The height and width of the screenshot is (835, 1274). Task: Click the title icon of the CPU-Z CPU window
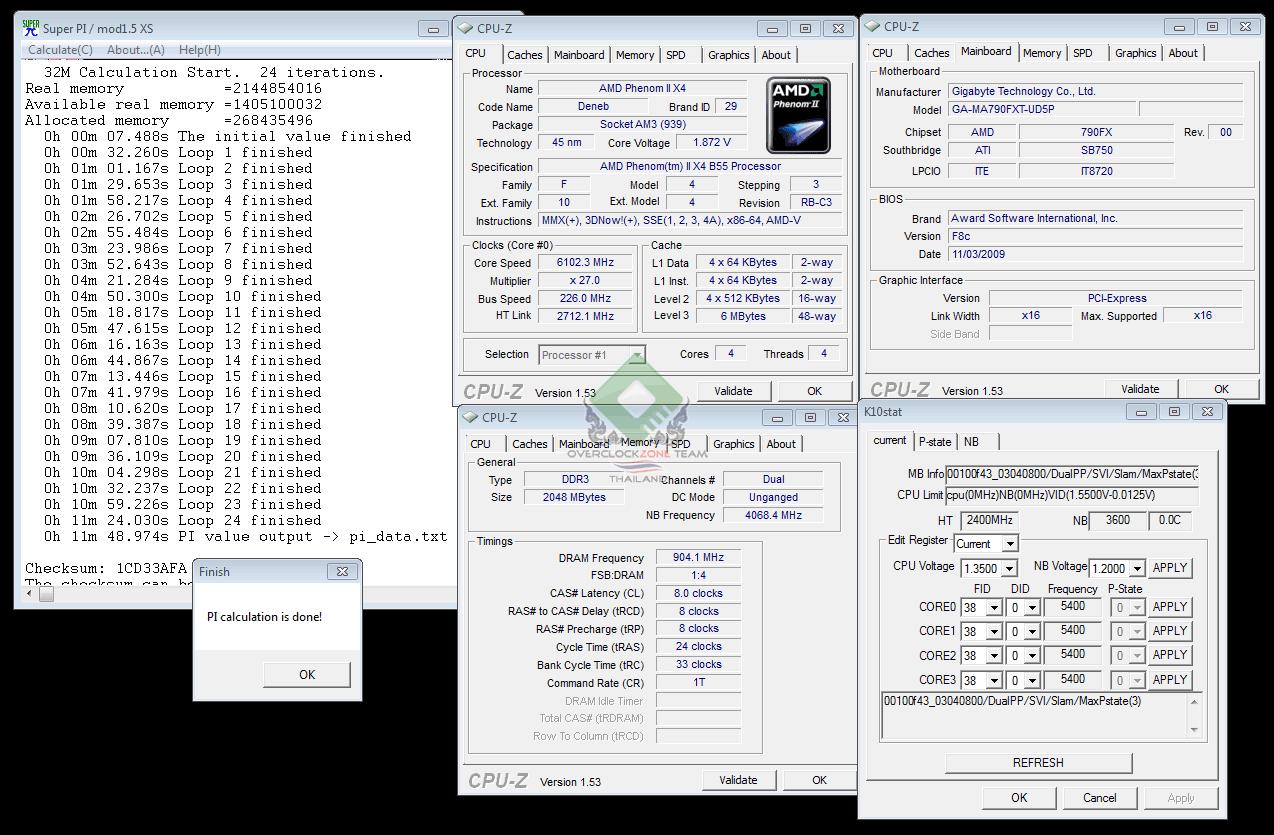465,29
